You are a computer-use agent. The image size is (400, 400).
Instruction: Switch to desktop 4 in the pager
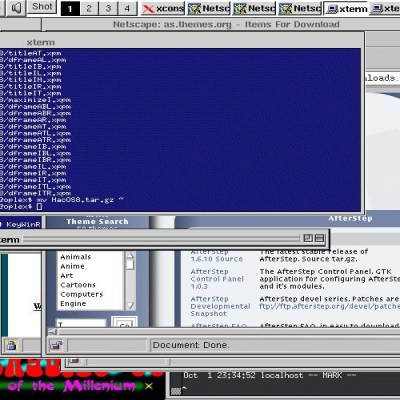[x=127, y=8]
